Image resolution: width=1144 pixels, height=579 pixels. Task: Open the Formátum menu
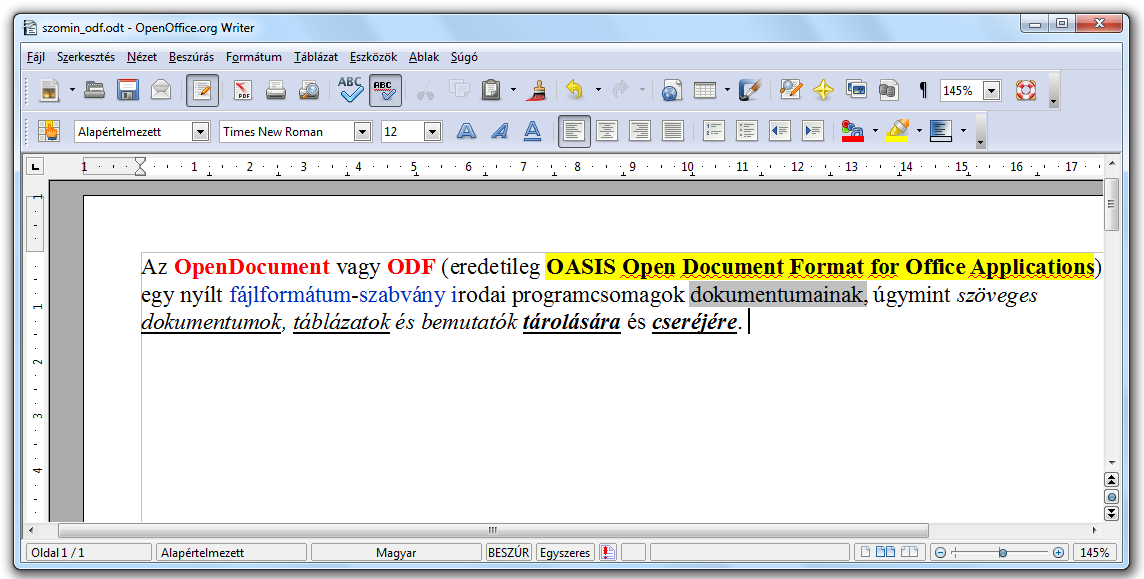[254, 57]
